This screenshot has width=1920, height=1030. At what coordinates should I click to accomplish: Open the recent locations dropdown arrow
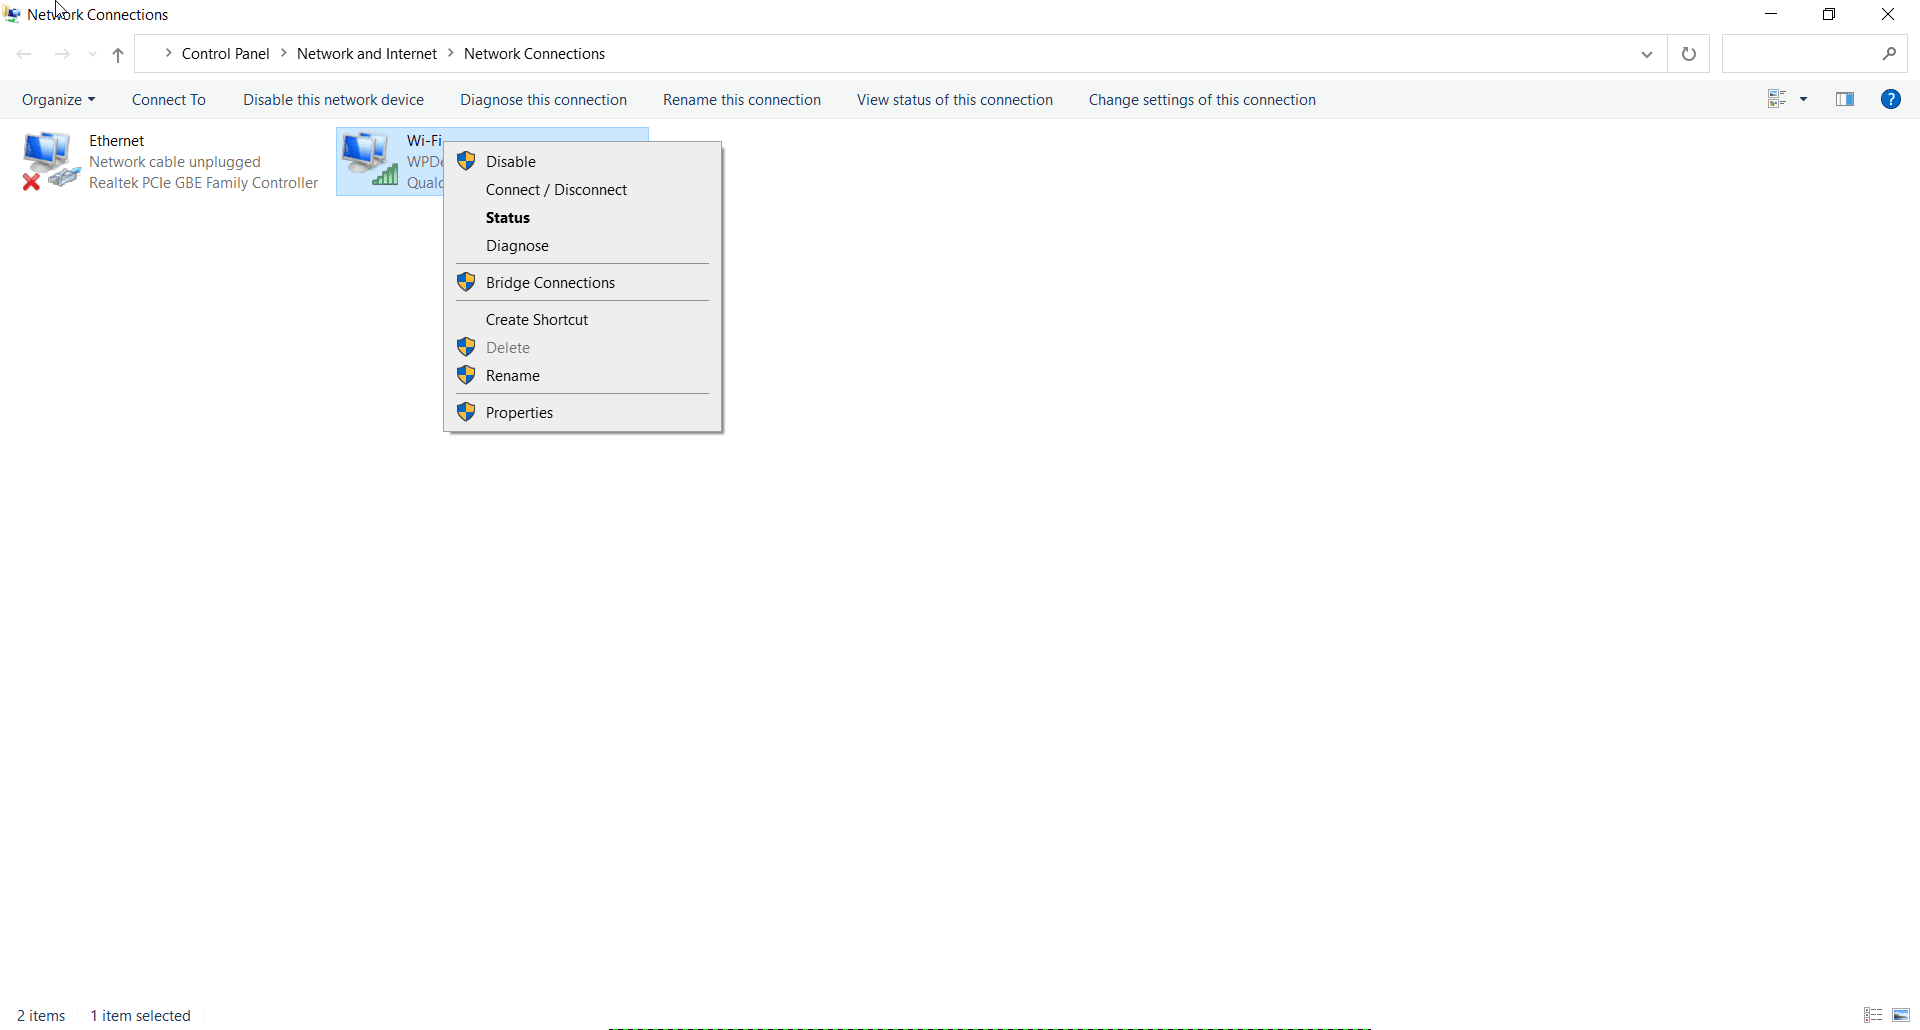[92, 55]
